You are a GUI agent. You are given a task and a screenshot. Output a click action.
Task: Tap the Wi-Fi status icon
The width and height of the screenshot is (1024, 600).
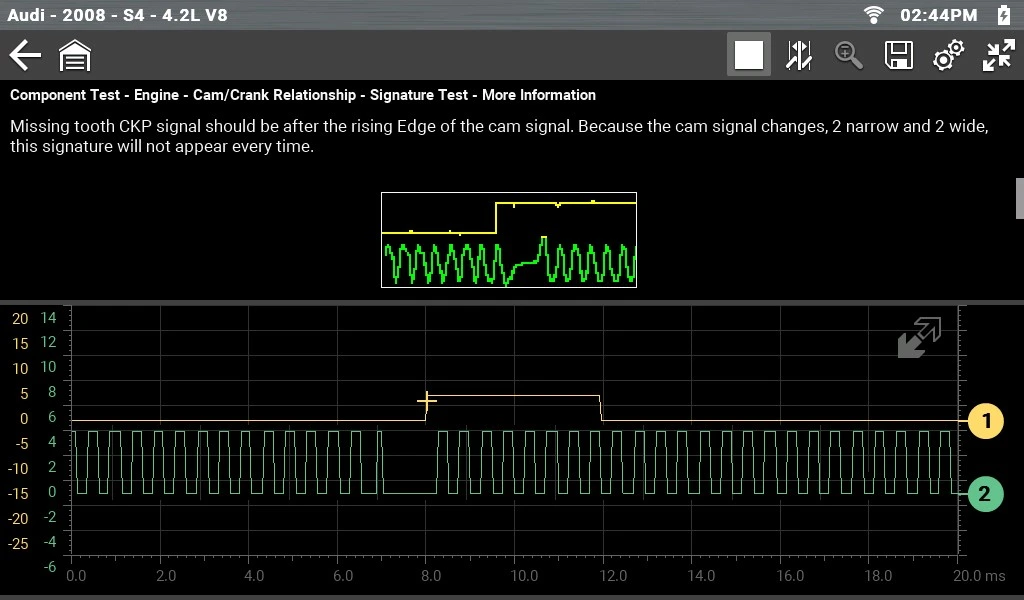point(875,15)
